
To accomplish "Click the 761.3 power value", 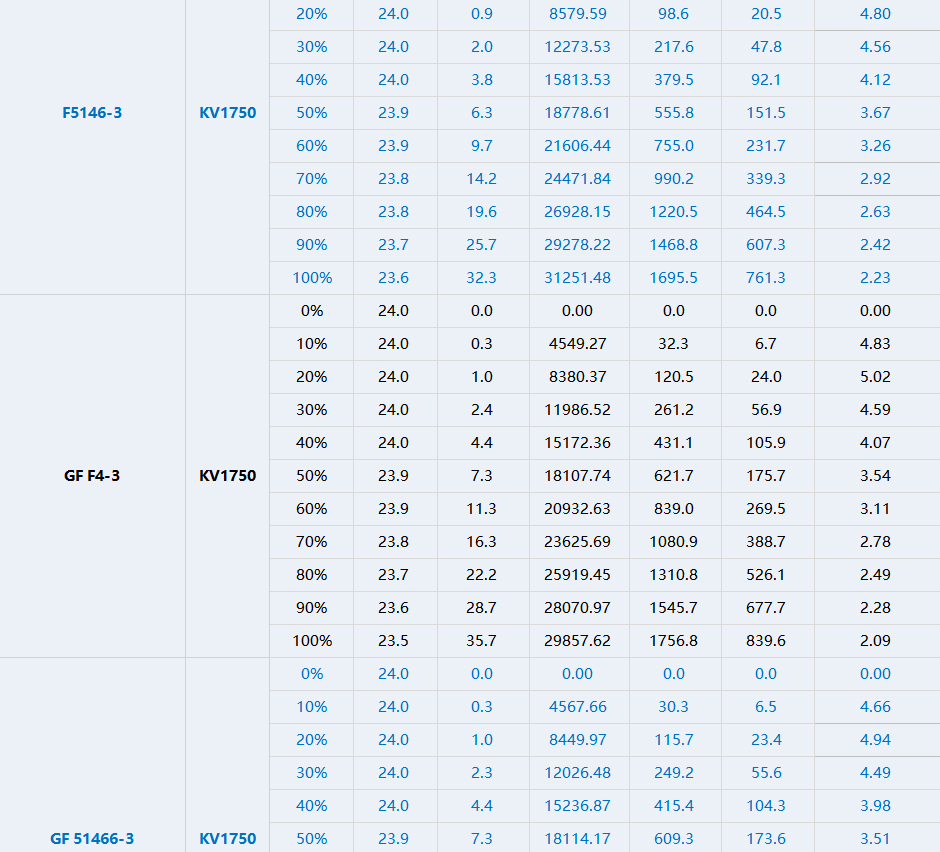I will click(x=765, y=278).
